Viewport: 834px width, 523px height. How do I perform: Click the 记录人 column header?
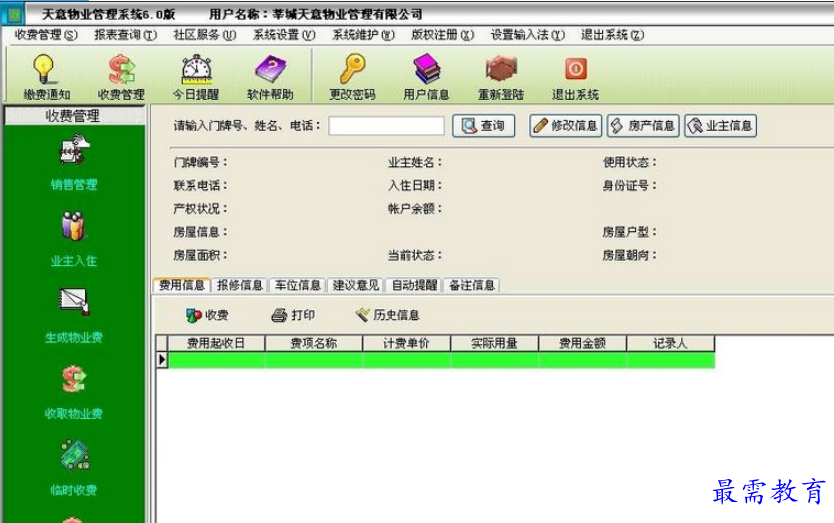[x=670, y=343]
